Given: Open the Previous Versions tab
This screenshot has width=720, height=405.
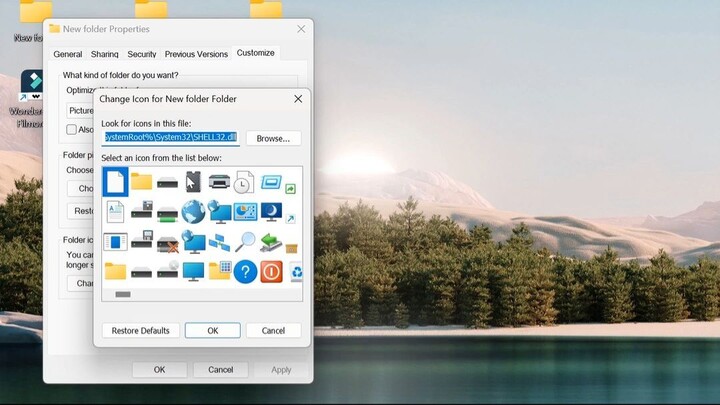Looking at the screenshot, I should tap(196, 54).
